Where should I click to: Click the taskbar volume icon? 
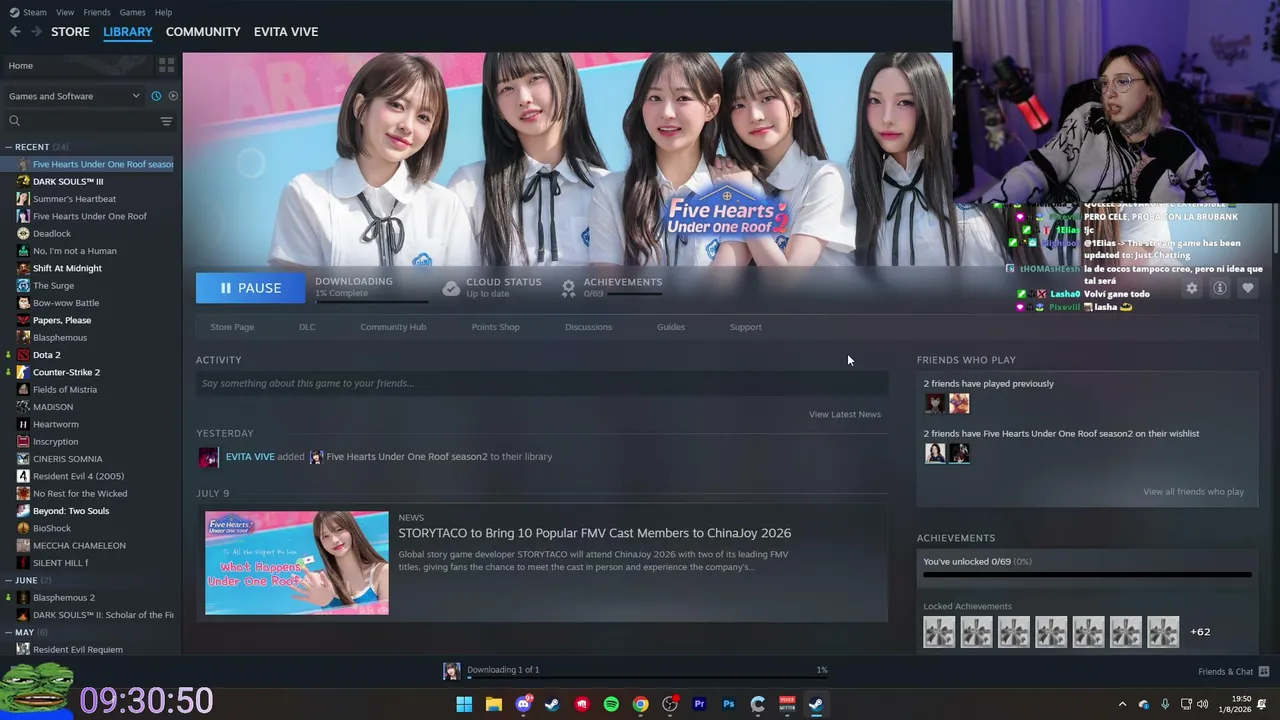tap(1202, 704)
